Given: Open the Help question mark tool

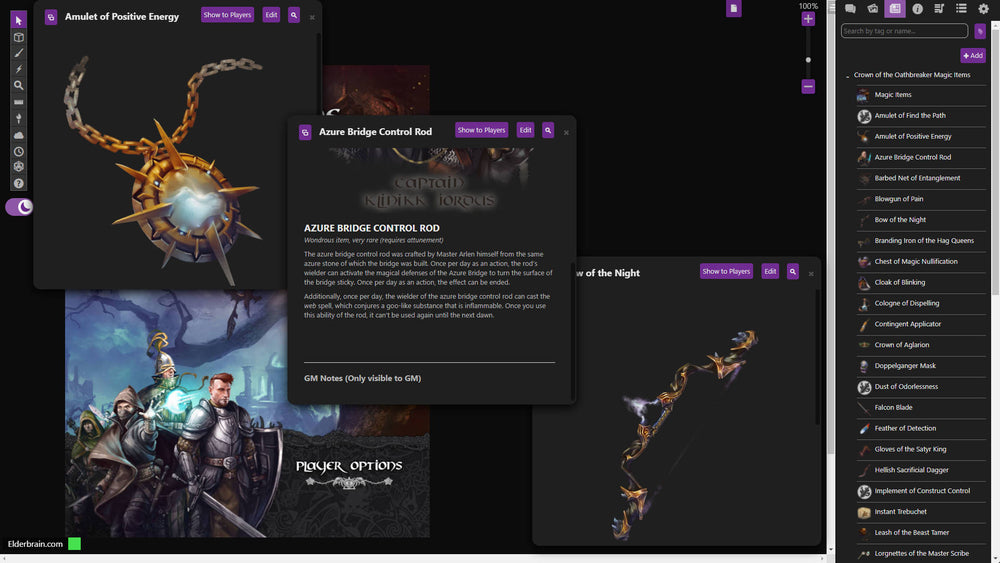Looking at the screenshot, I should 18,184.
